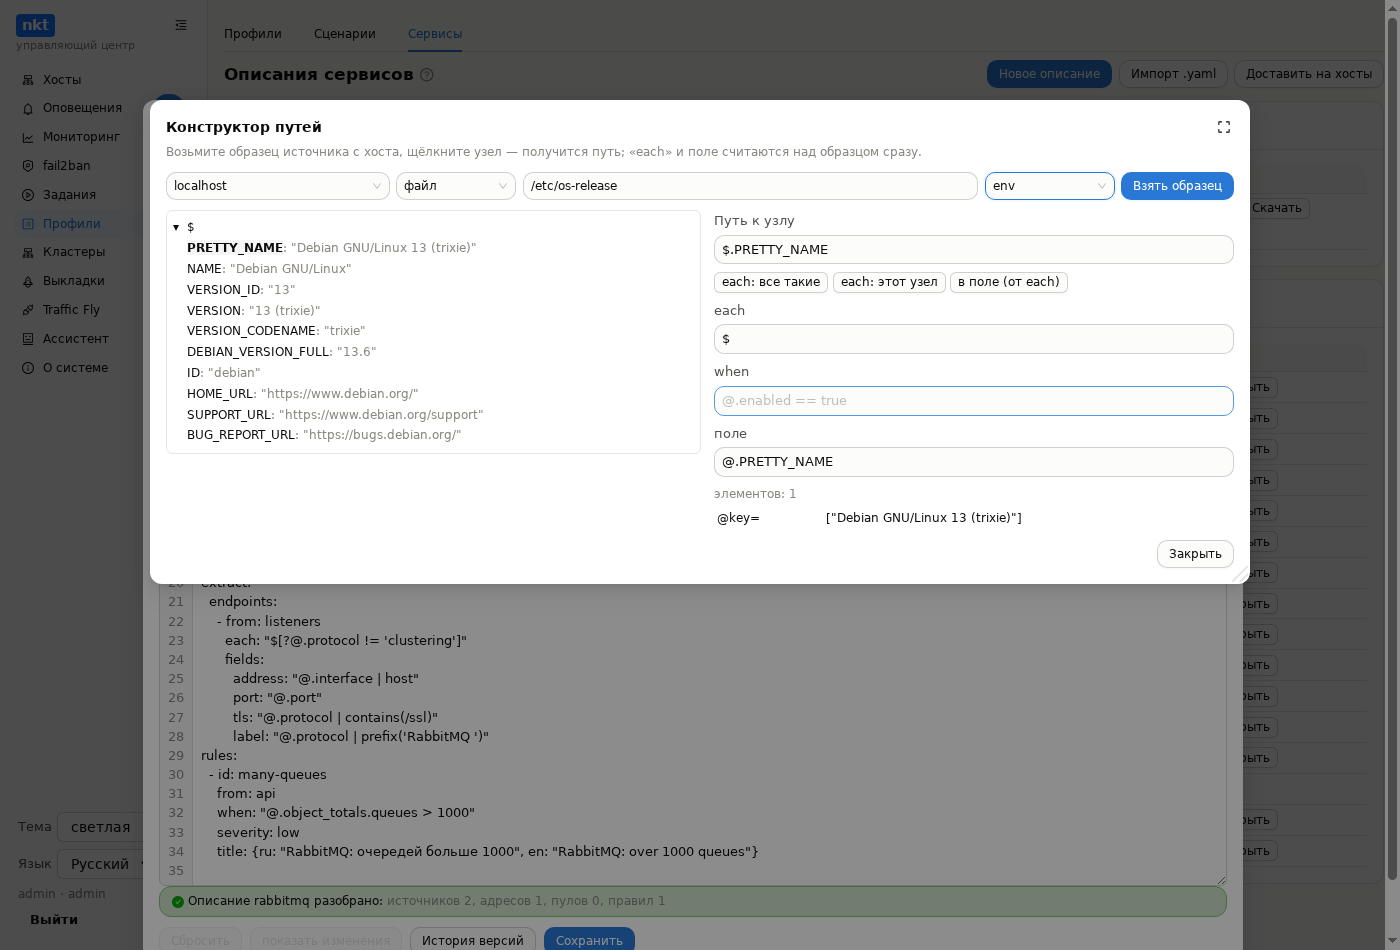Open Оповещения bell icon in sidebar

click(28, 108)
